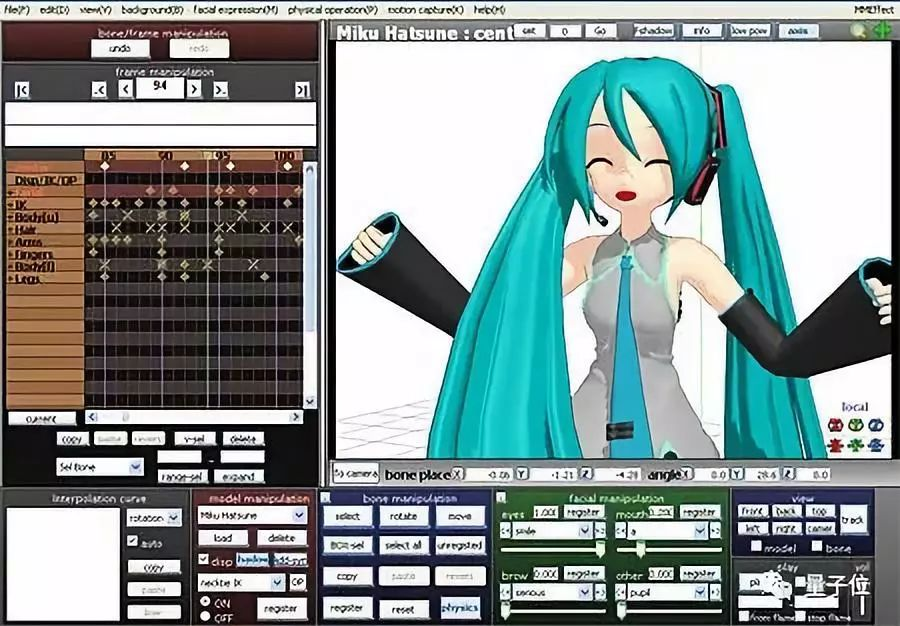This screenshot has height=626, width=900.
Task: Click the angle Y value field
Action: (x=763, y=475)
